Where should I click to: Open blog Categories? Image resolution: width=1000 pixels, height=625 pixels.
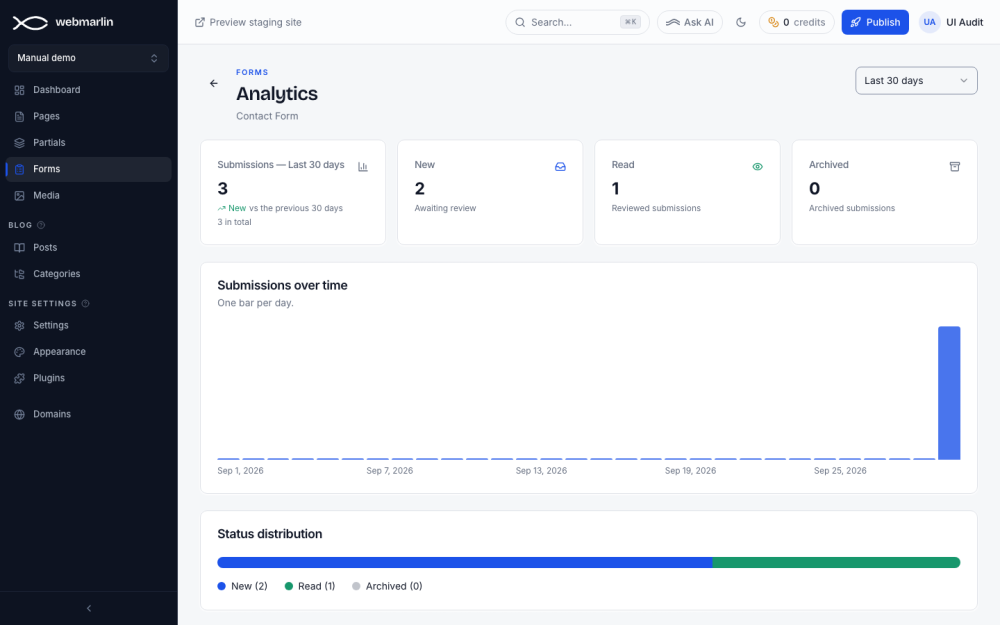[89, 274]
